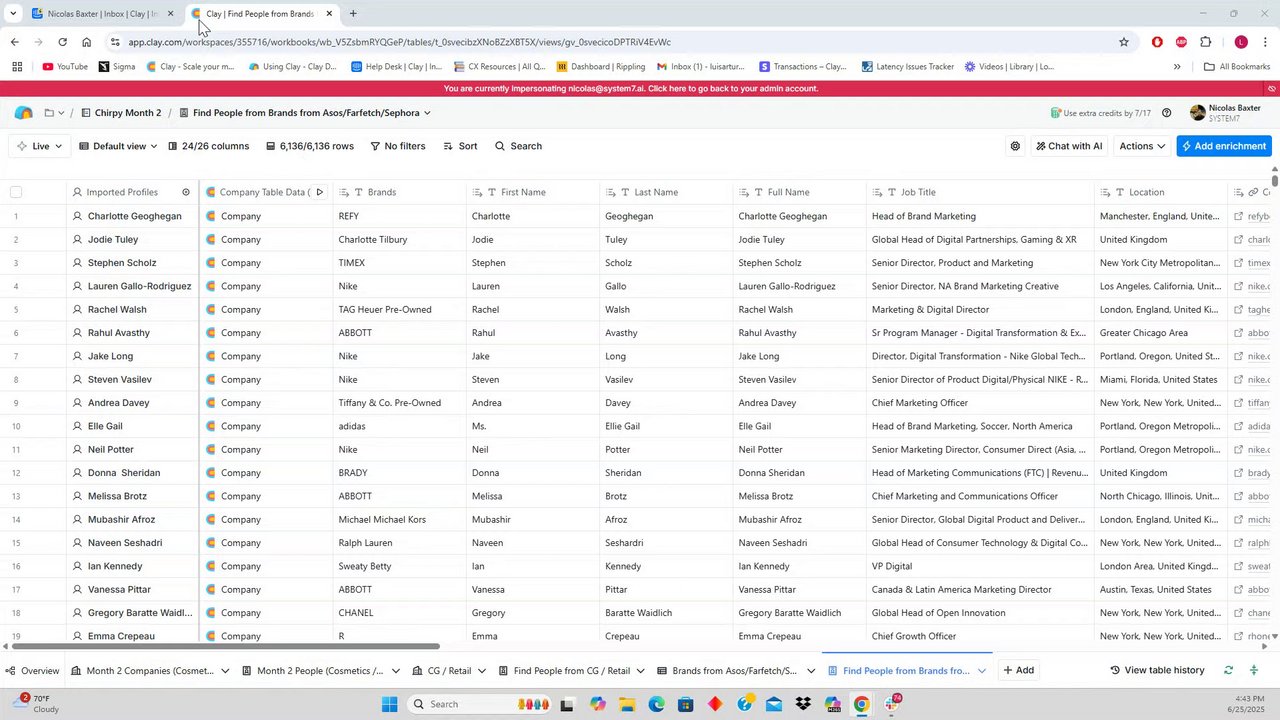Image resolution: width=1280 pixels, height=720 pixels.
Task: Click the Use extra credits by 7/17 notice
Action: click(x=1100, y=113)
